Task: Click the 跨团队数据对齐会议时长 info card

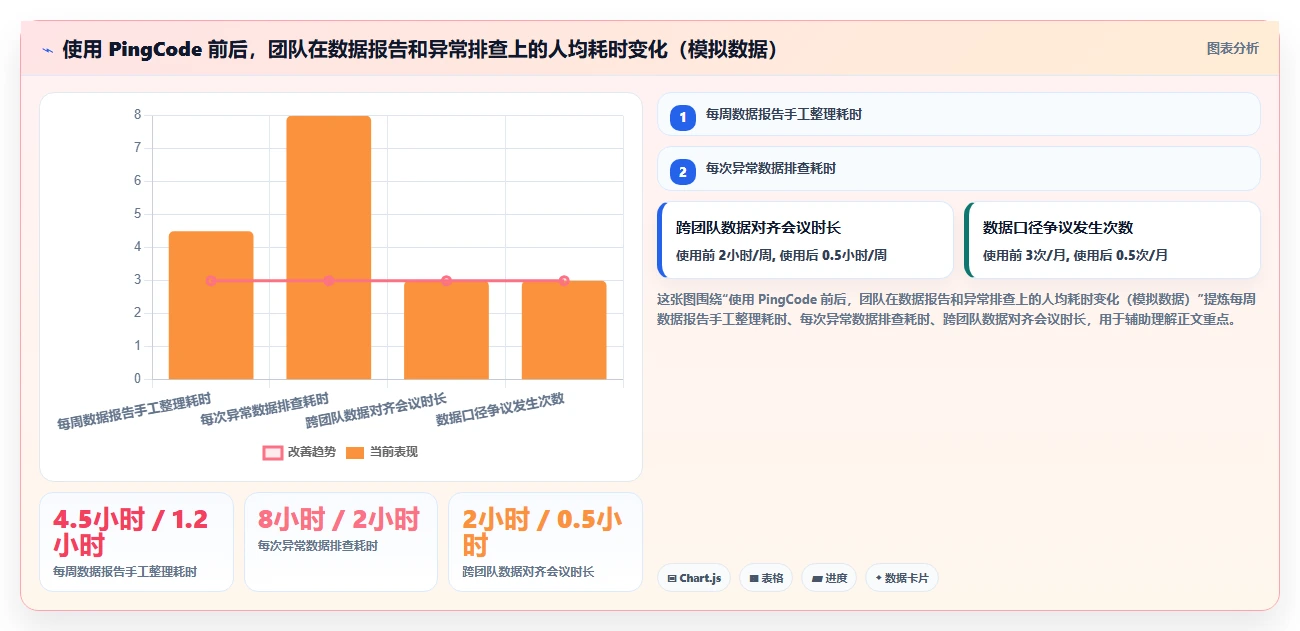Action: (x=806, y=240)
